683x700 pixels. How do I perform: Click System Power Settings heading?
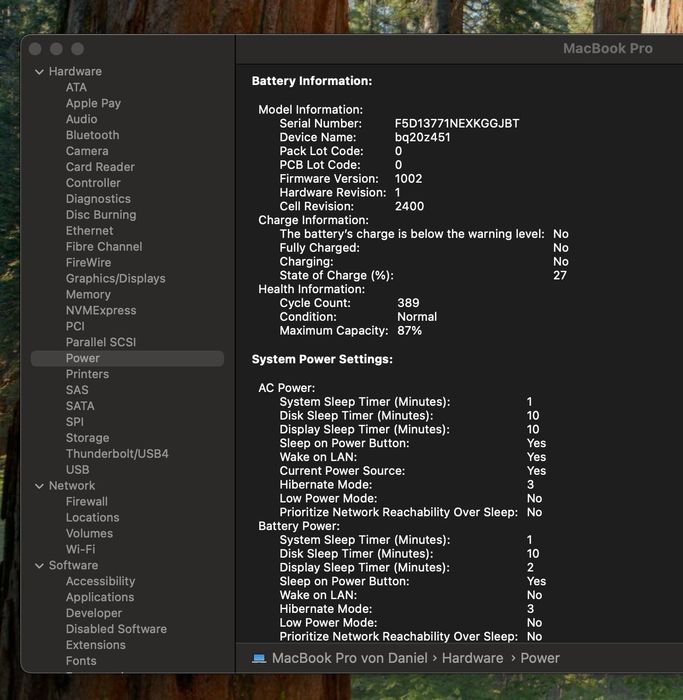pyautogui.click(x=322, y=360)
